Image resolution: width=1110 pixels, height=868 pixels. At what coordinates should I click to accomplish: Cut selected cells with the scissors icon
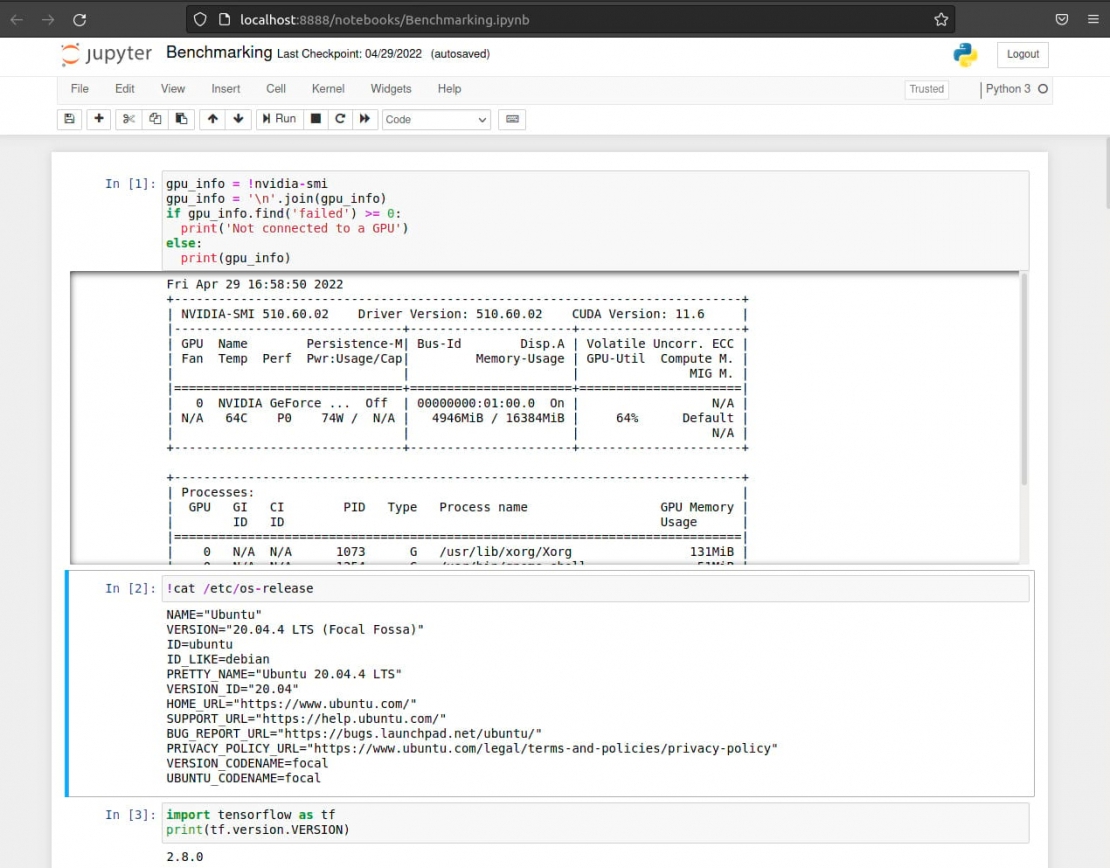129,119
